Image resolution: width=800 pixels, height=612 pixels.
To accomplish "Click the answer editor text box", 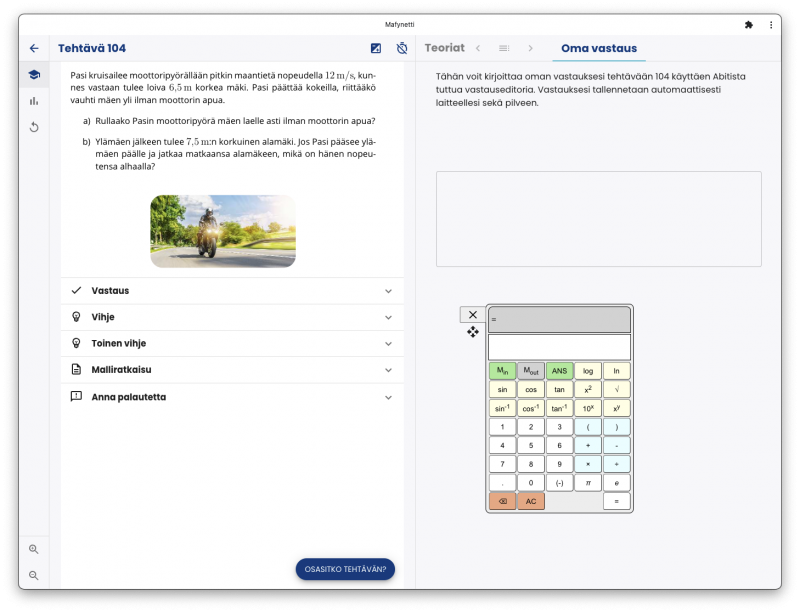I will tap(598, 218).
